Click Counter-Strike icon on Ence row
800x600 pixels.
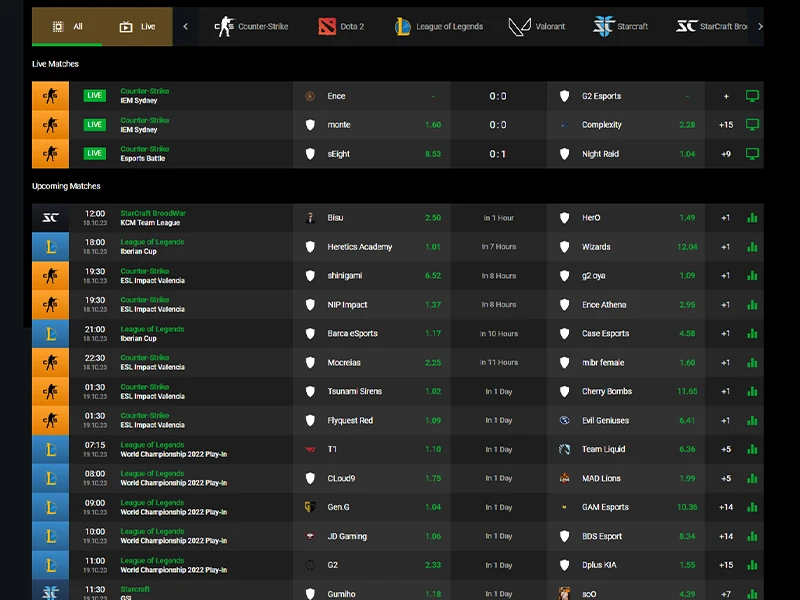tap(51, 96)
